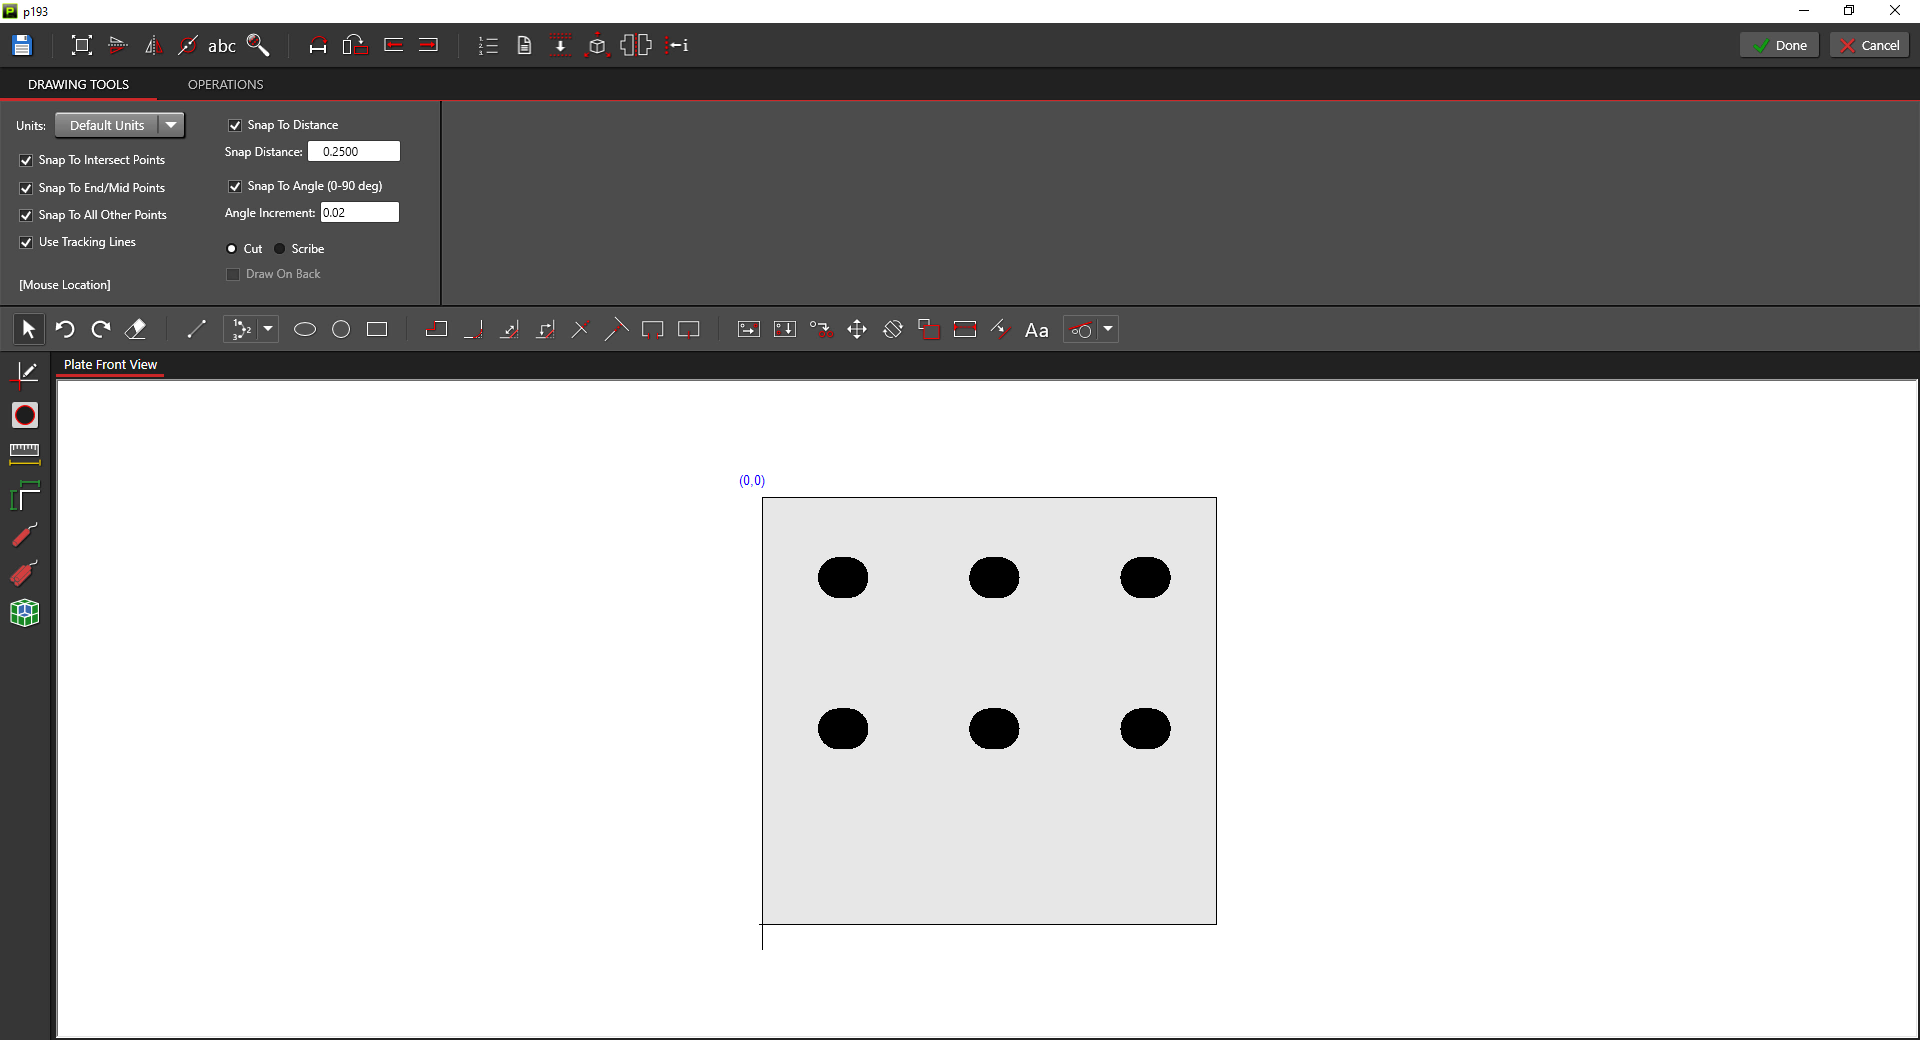Click the numbered list icon in top toolbar
The image size is (1920, 1040).
pyautogui.click(x=488, y=45)
